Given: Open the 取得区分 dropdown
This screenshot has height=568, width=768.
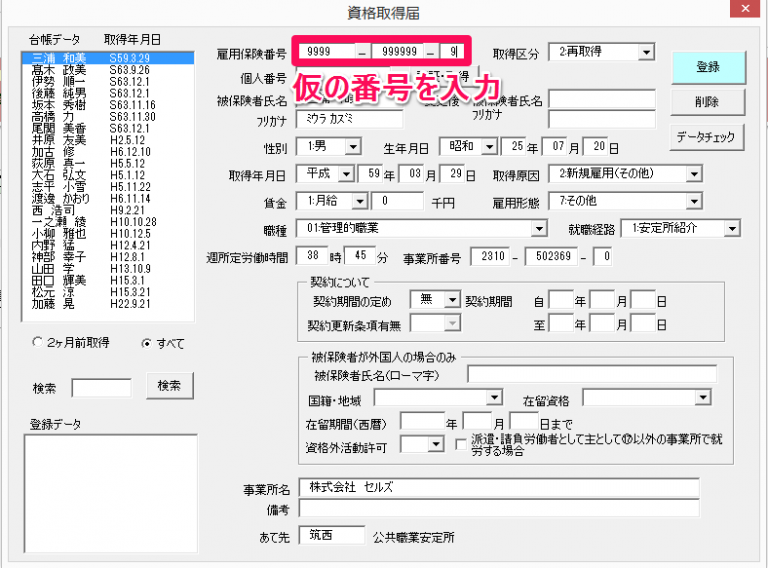Looking at the screenshot, I should [x=647, y=52].
